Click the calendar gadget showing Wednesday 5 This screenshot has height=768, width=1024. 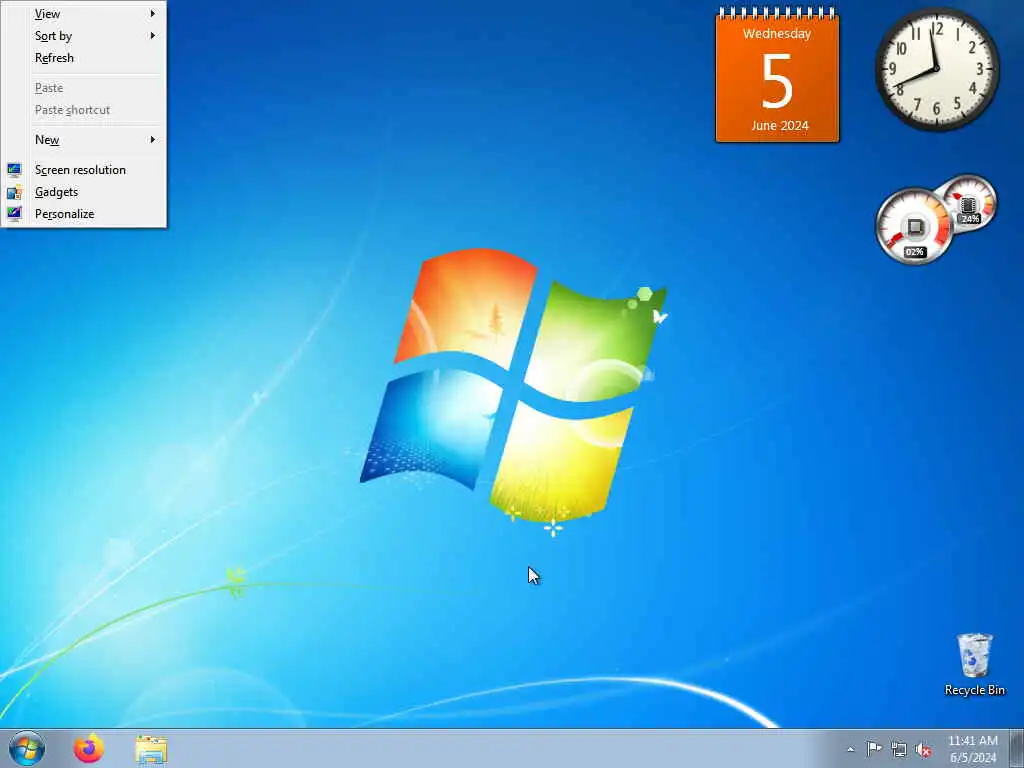777,75
